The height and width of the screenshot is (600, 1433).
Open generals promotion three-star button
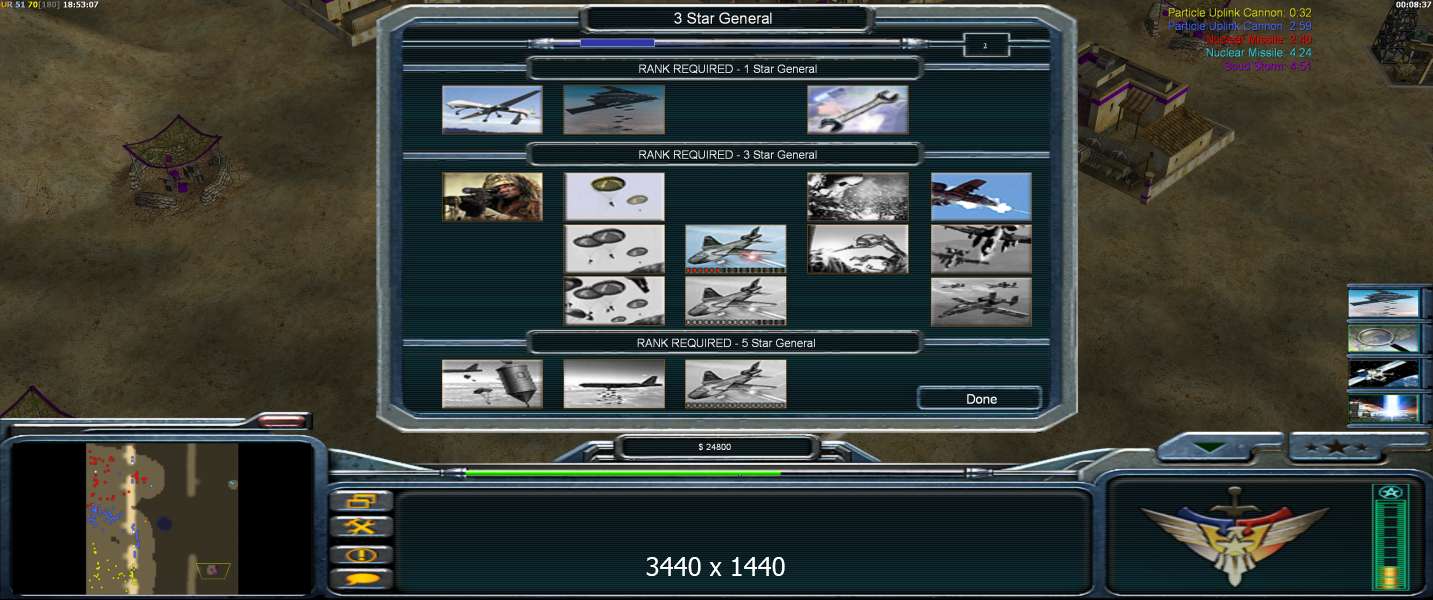point(1335,448)
